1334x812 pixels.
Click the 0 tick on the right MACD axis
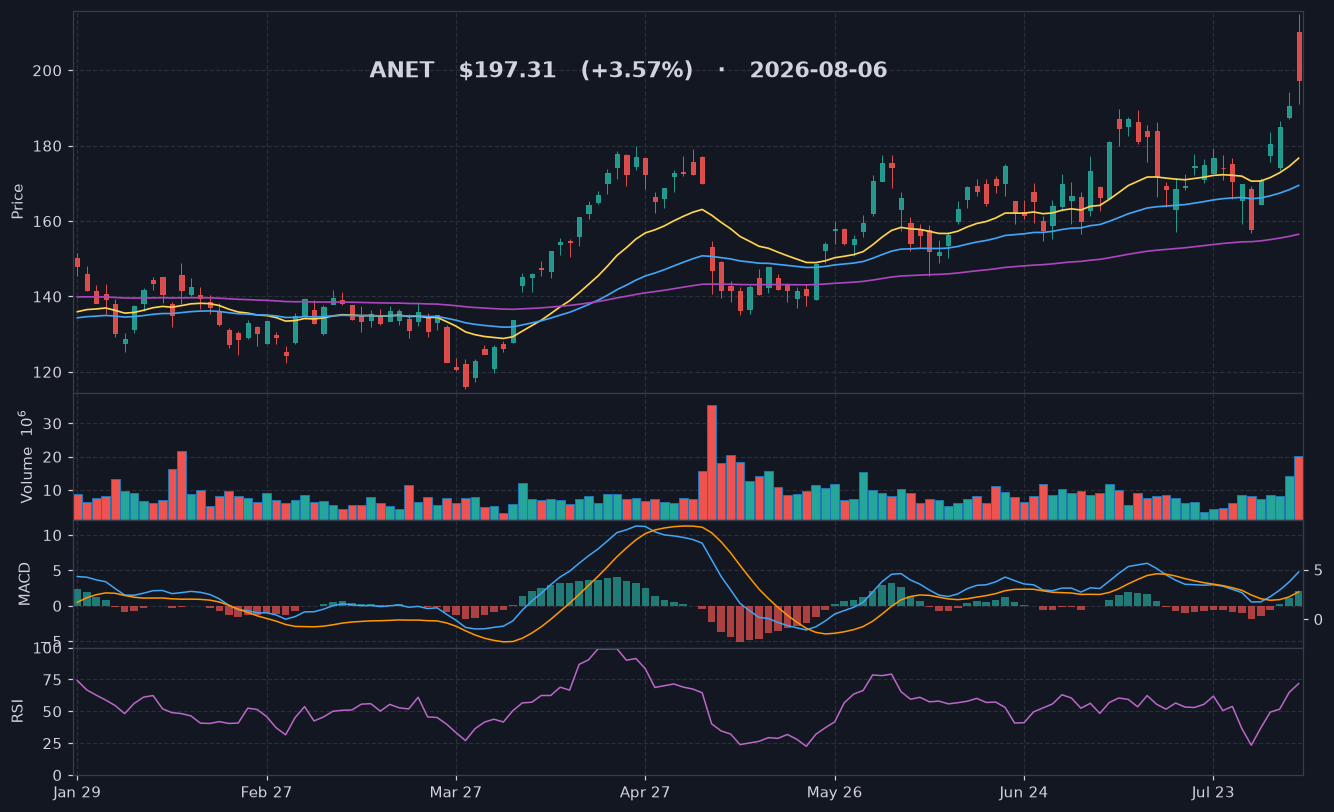click(1318, 620)
